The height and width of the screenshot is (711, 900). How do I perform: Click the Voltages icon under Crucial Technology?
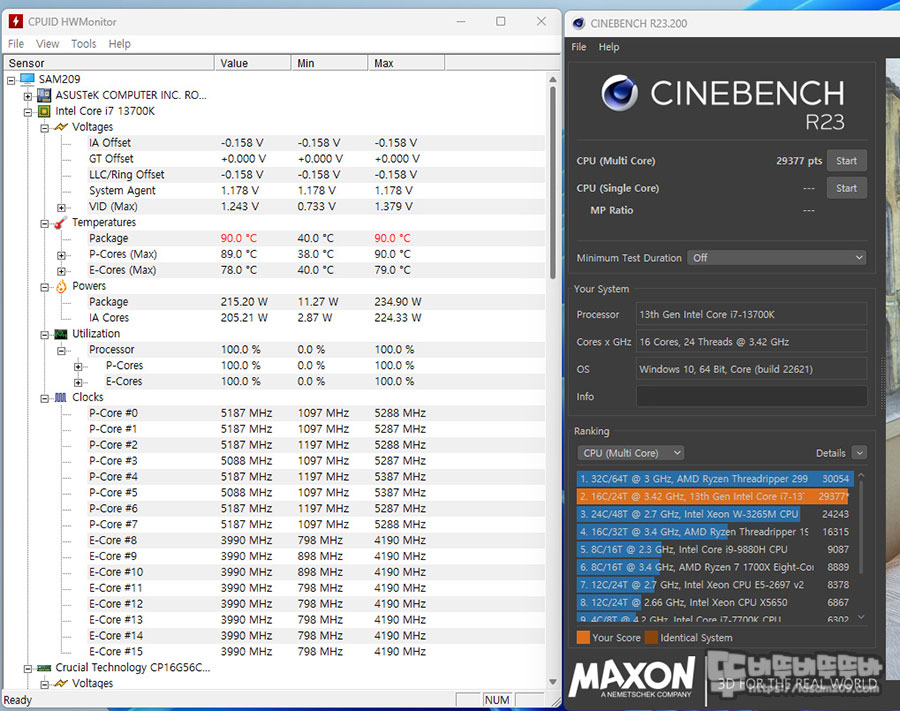point(61,683)
